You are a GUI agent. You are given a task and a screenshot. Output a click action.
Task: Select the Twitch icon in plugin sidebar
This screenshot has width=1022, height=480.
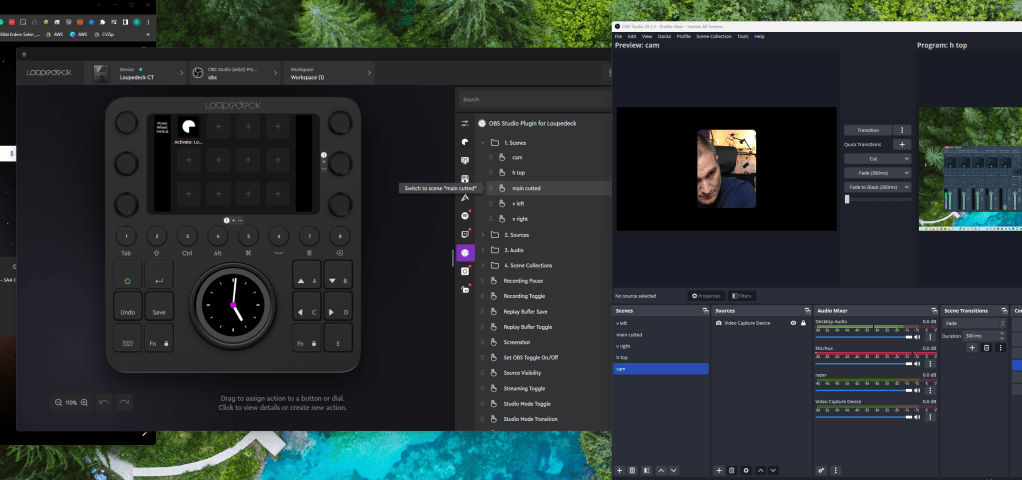point(465,234)
